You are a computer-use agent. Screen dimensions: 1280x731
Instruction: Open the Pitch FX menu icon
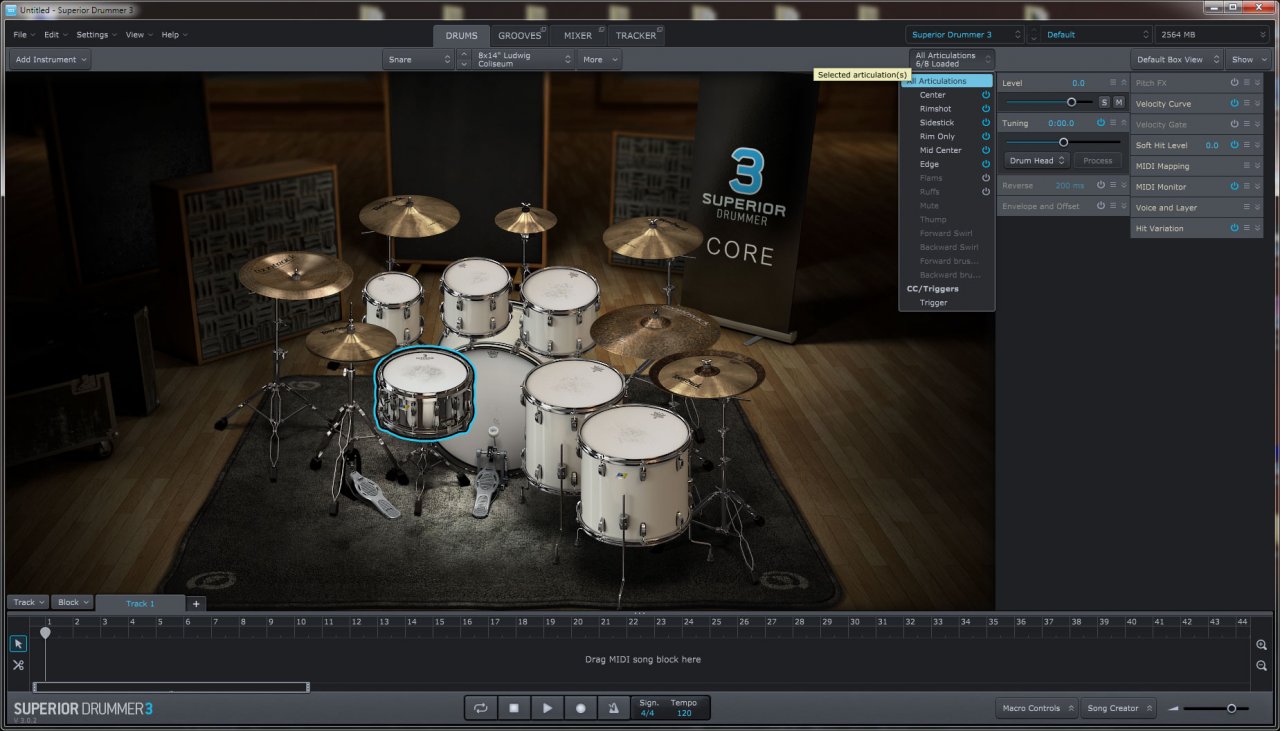point(1247,83)
